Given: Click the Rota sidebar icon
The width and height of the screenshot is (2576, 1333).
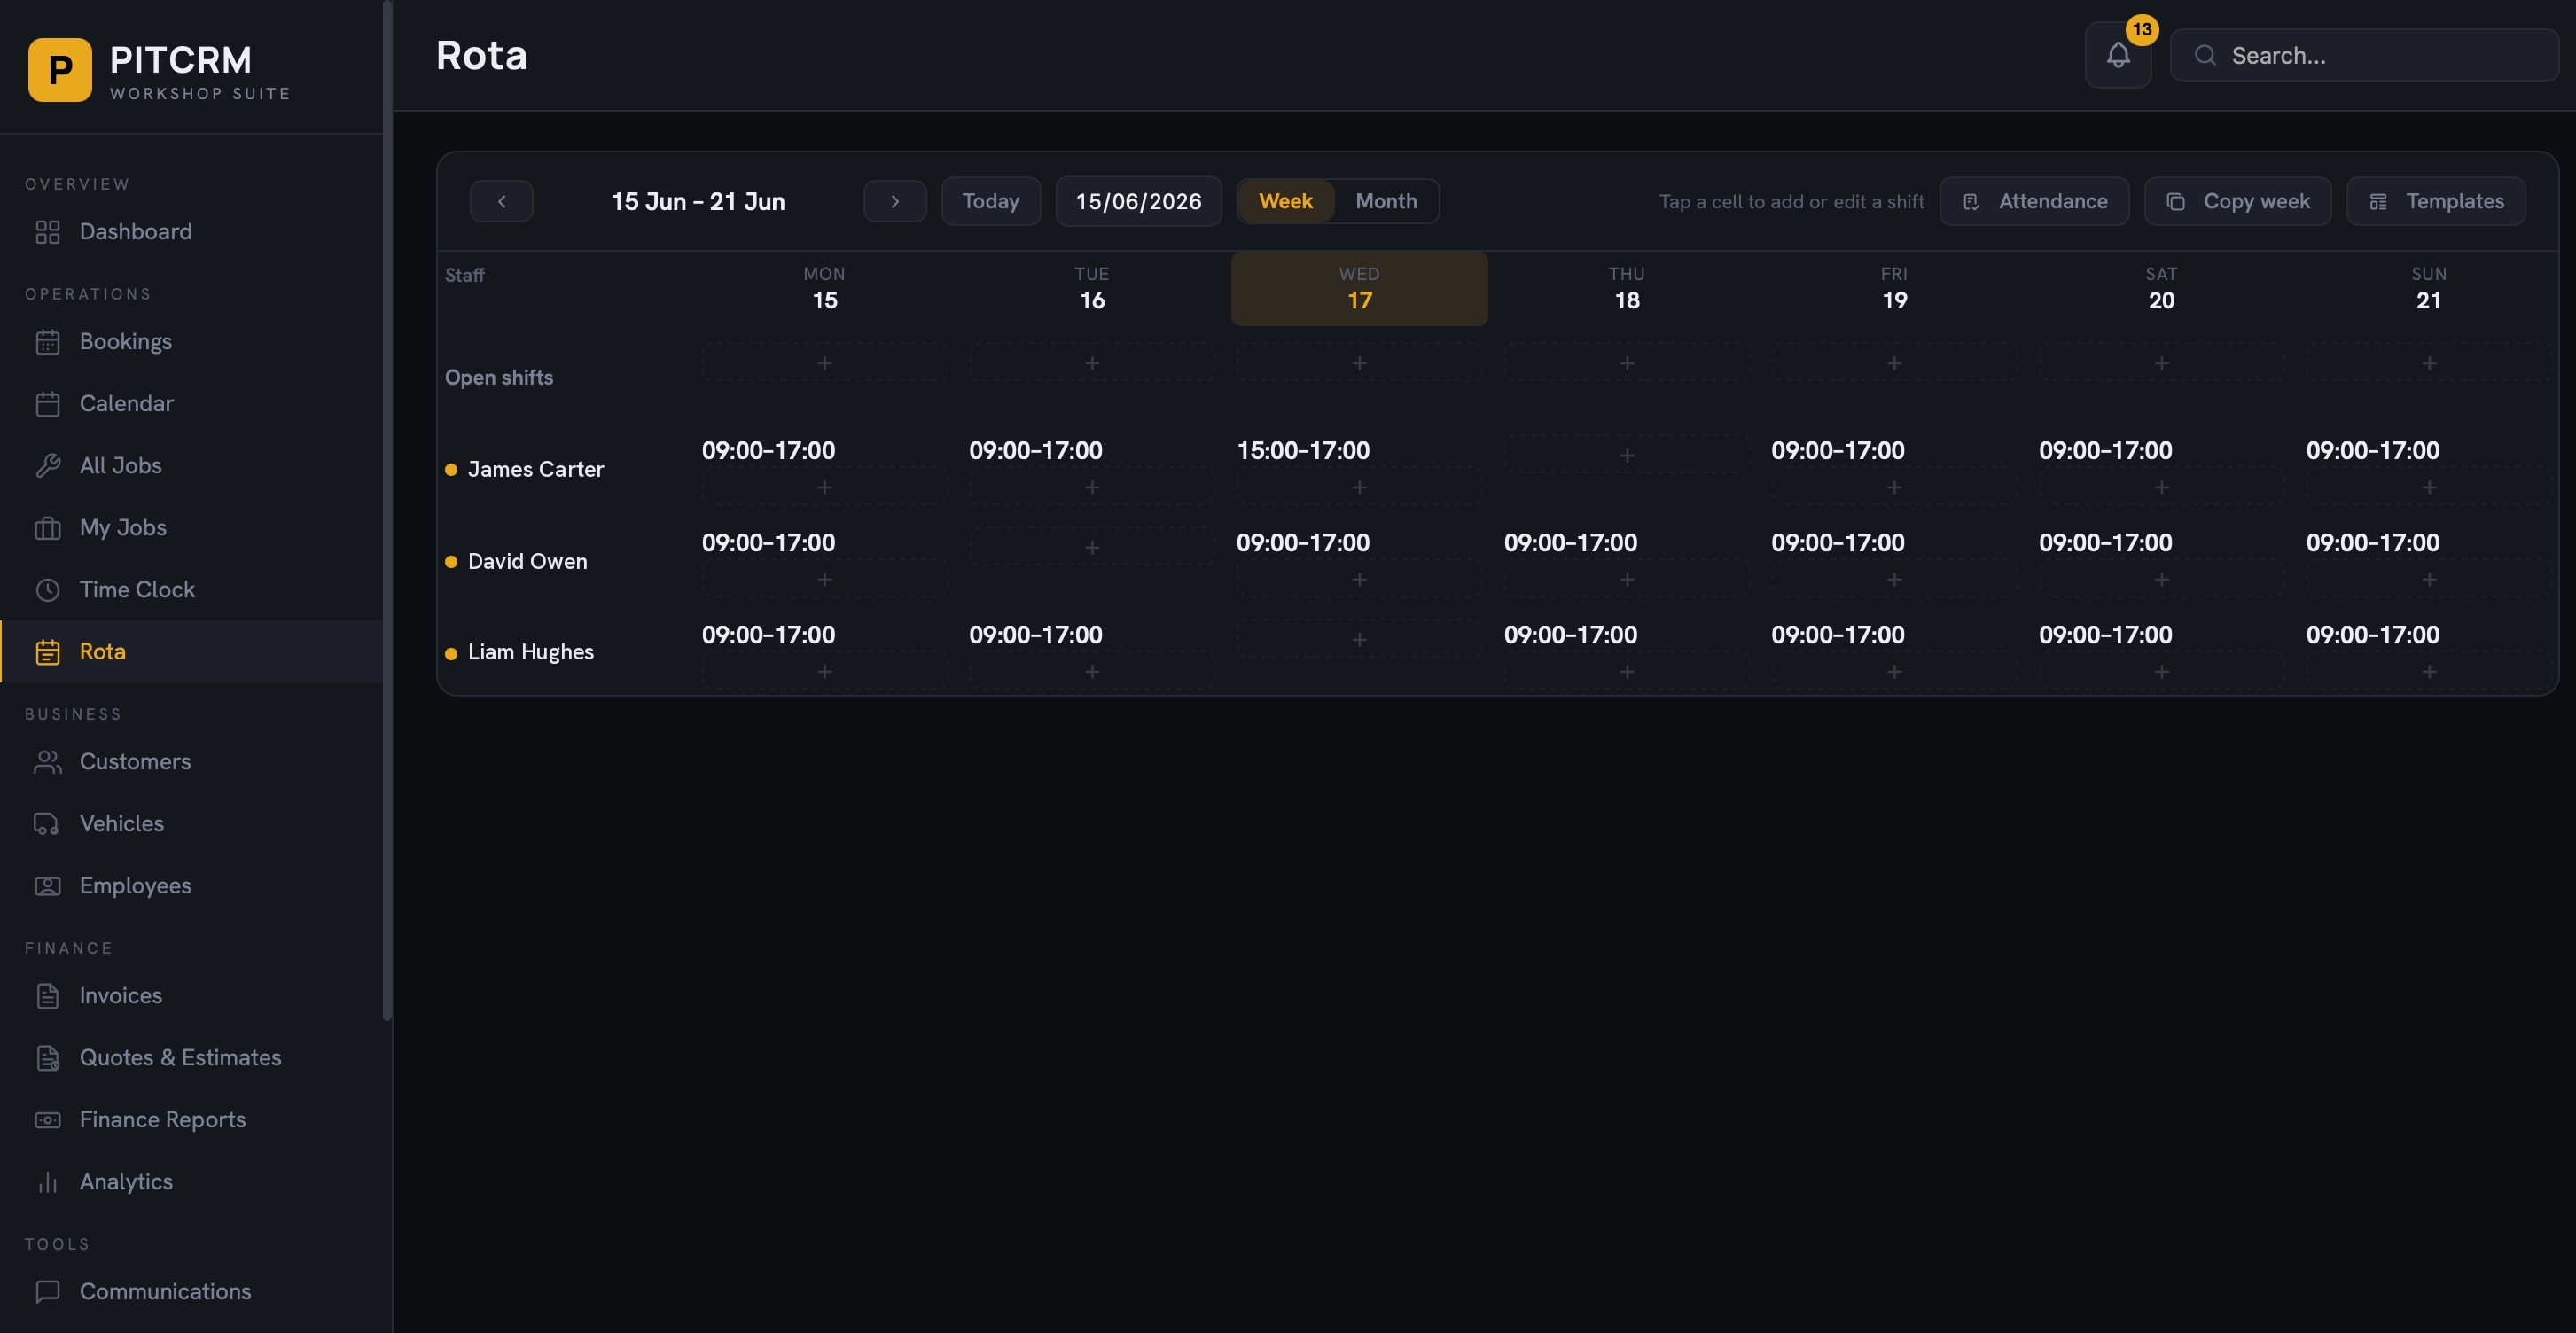Looking at the screenshot, I should pos(47,652).
